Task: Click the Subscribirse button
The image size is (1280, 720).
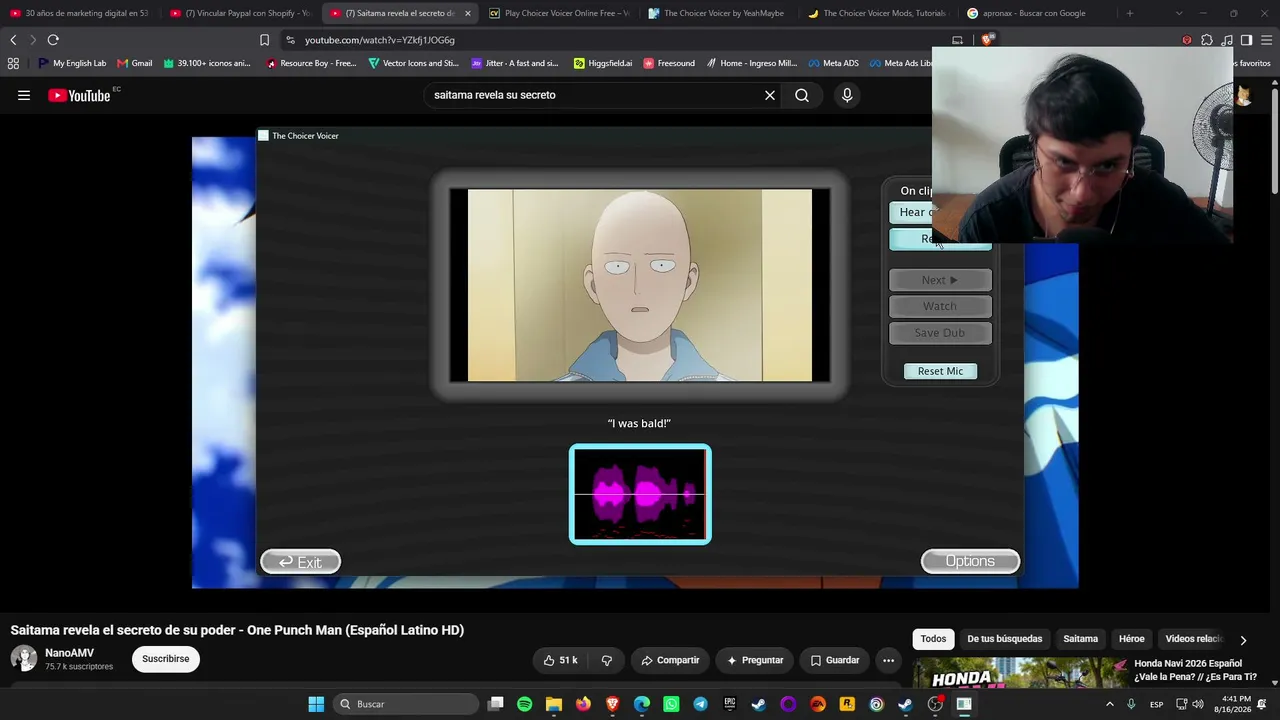Action: tap(166, 659)
